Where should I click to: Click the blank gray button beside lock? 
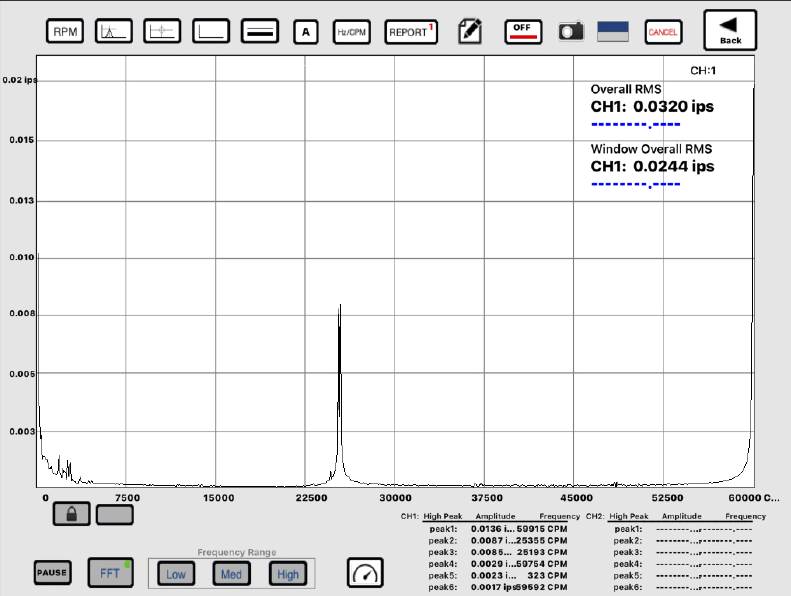115,515
